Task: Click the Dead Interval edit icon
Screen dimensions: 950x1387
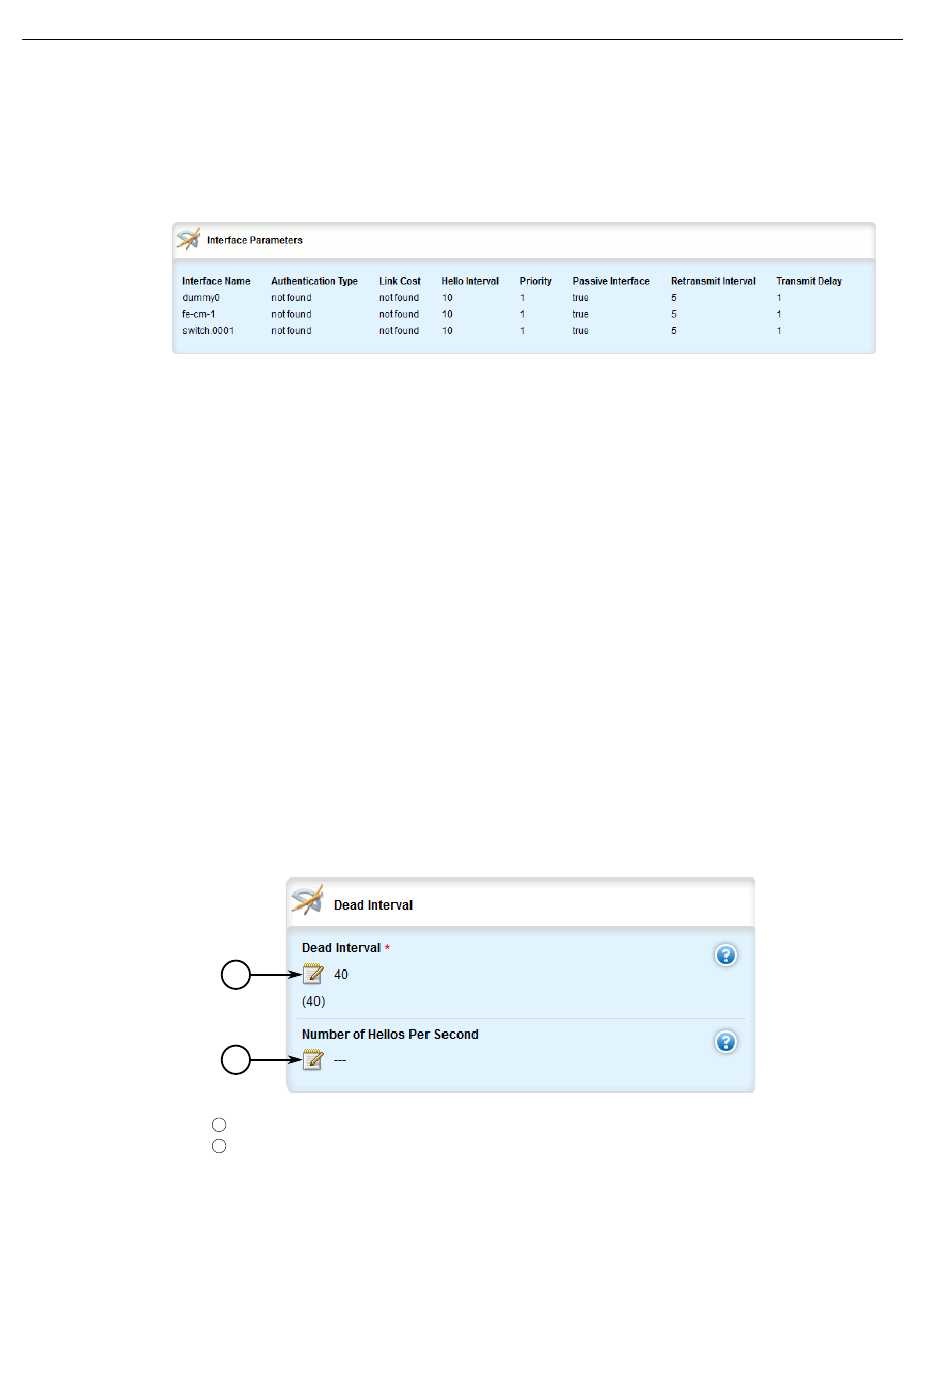Action: point(313,974)
